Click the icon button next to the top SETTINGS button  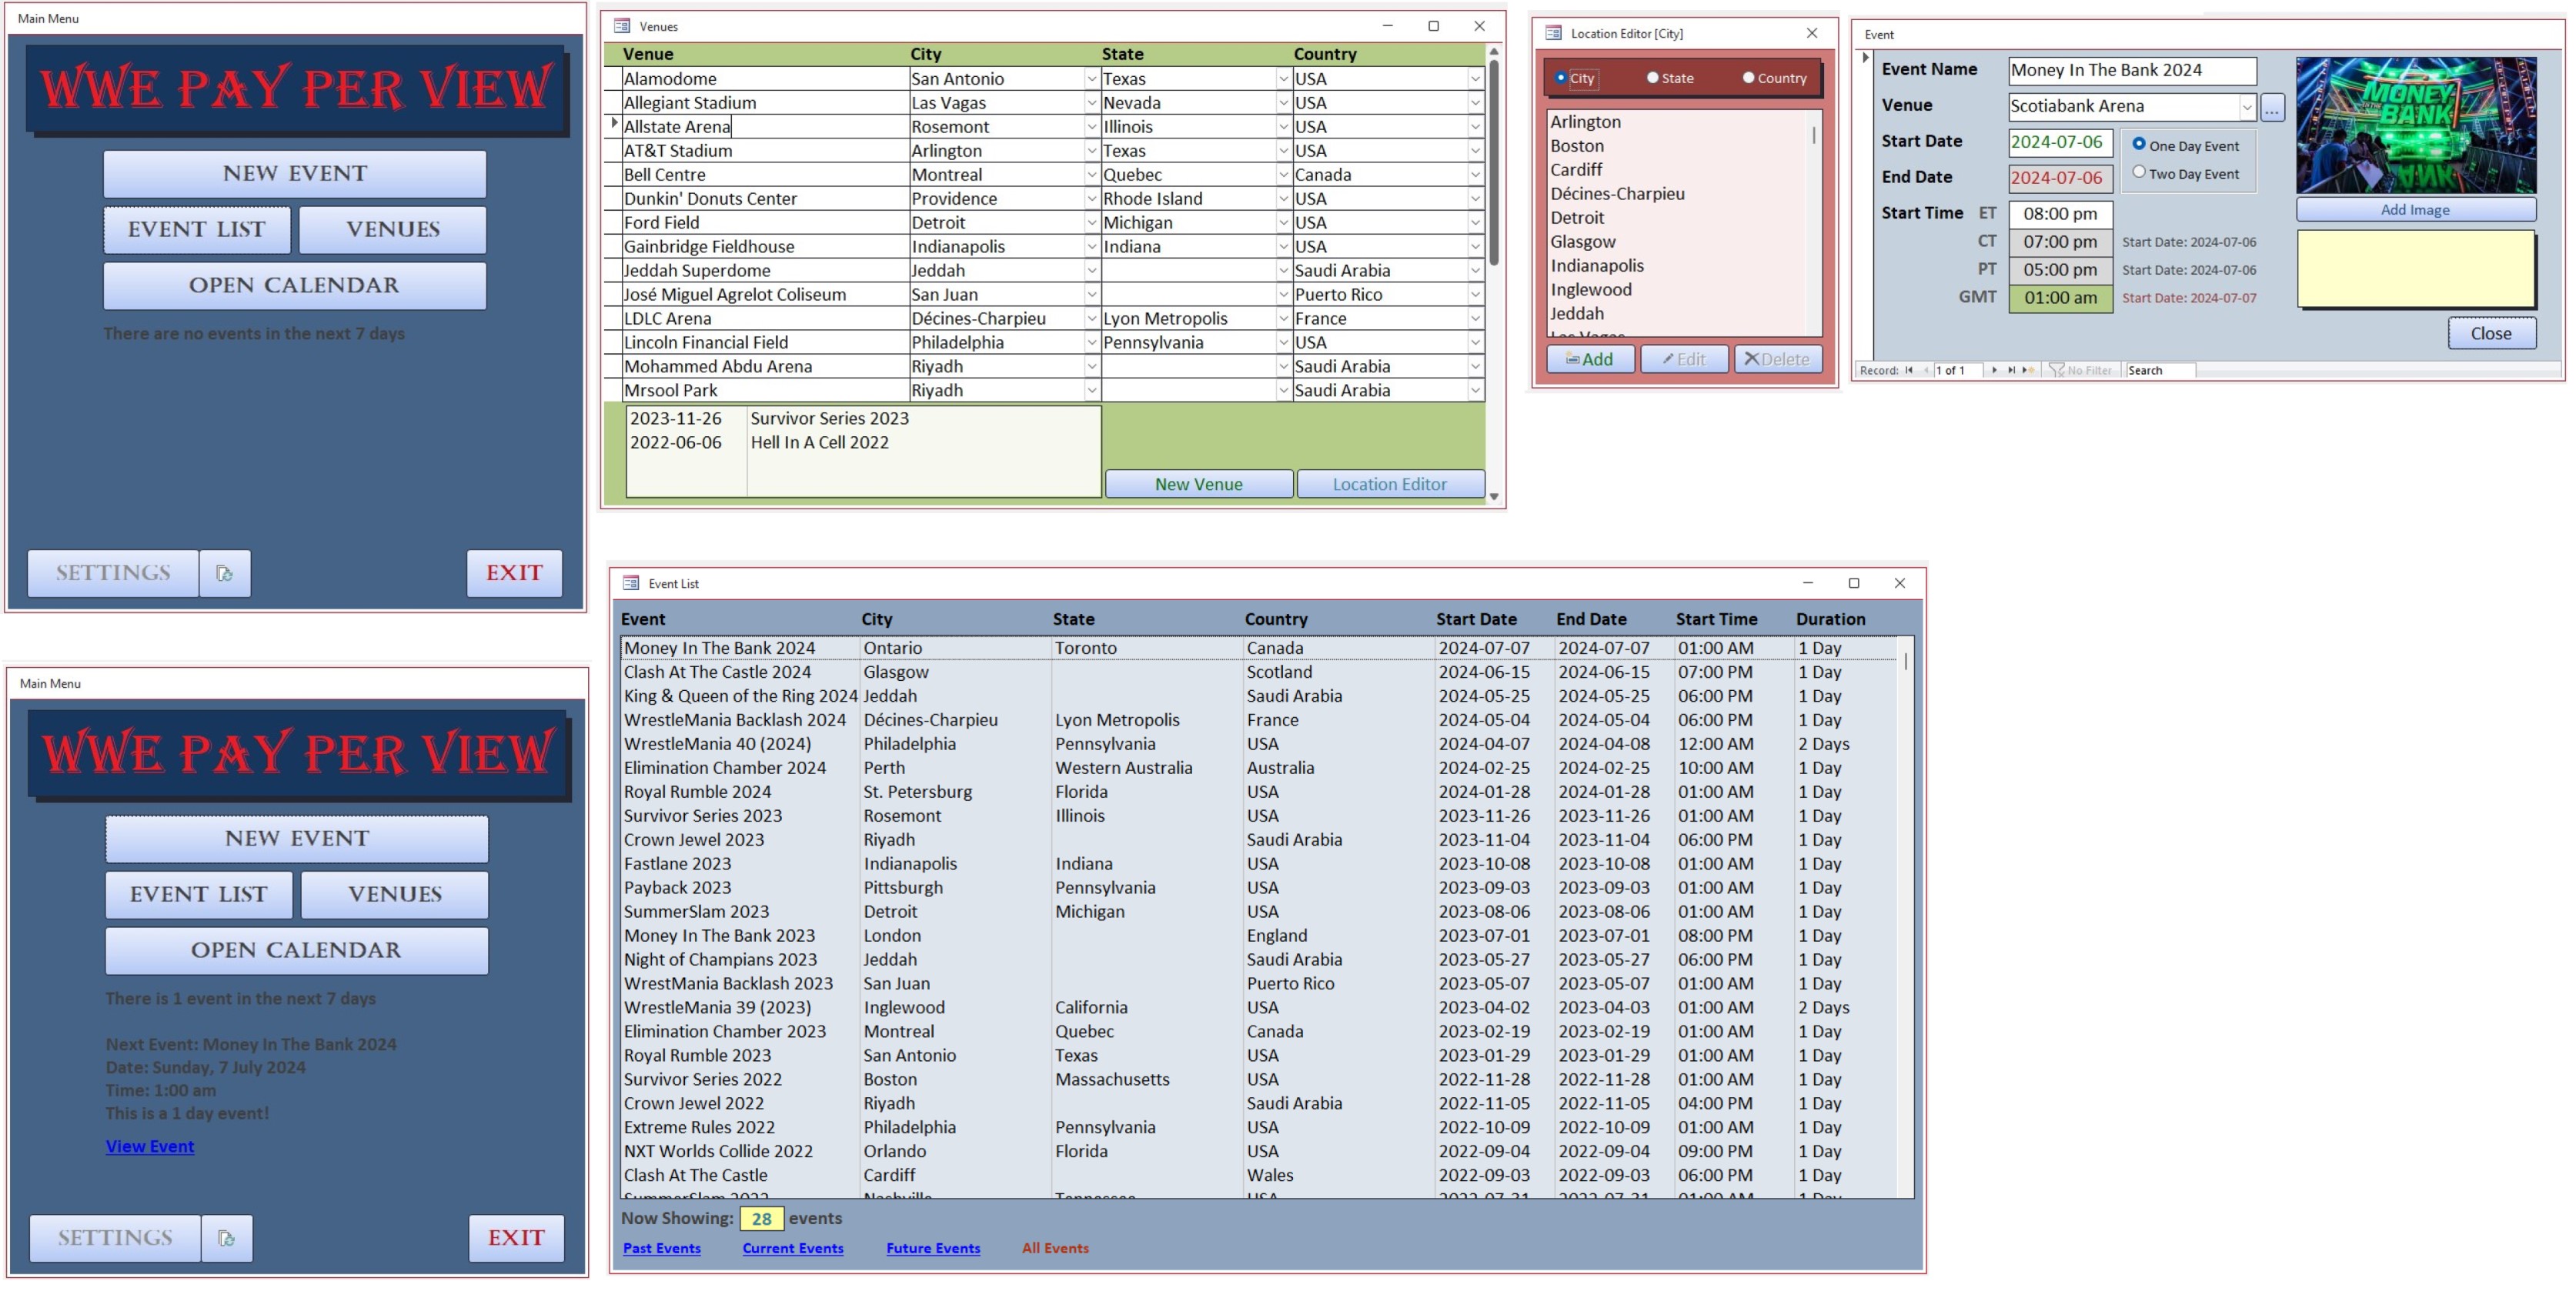point(225,573)
